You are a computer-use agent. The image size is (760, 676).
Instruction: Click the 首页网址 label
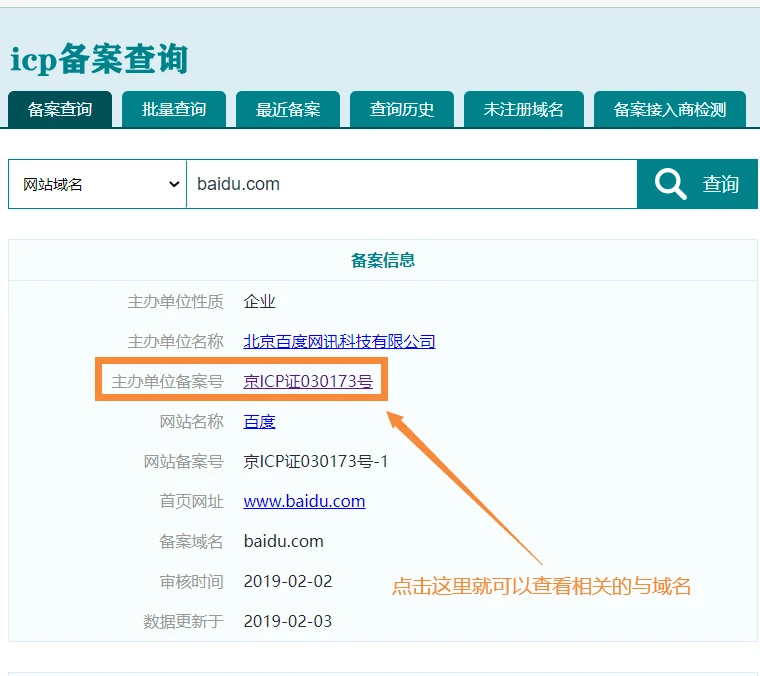191,501
